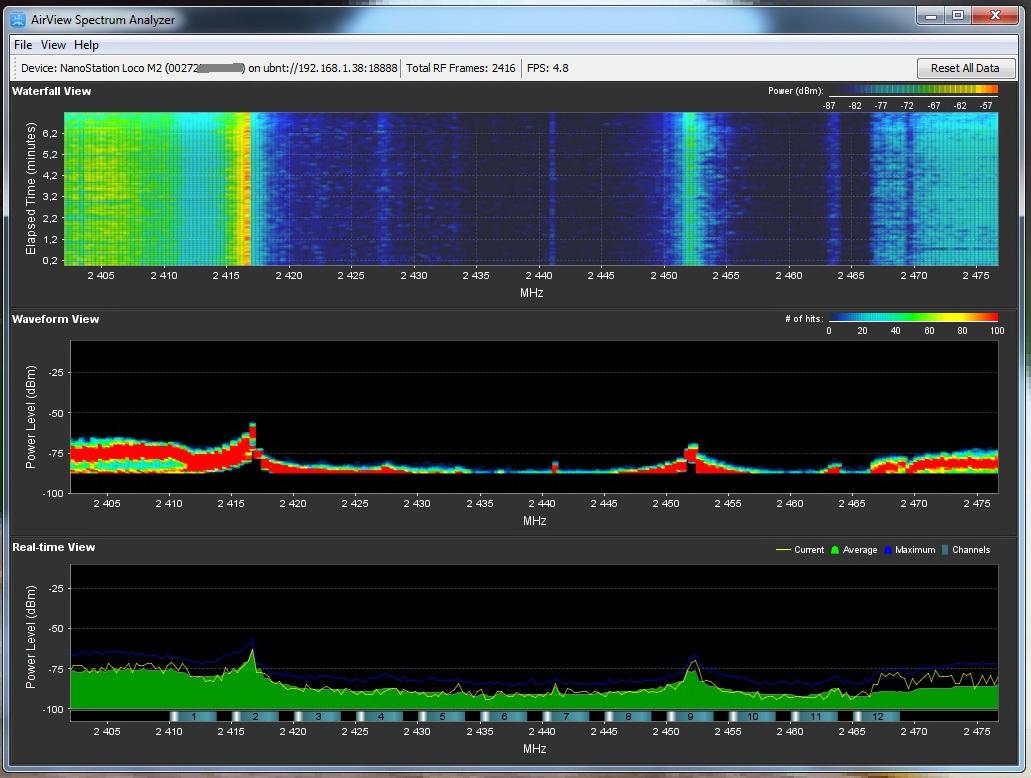Click the blue Maximum legend icon
This screenshot has width=1031, height=778.
890,550
